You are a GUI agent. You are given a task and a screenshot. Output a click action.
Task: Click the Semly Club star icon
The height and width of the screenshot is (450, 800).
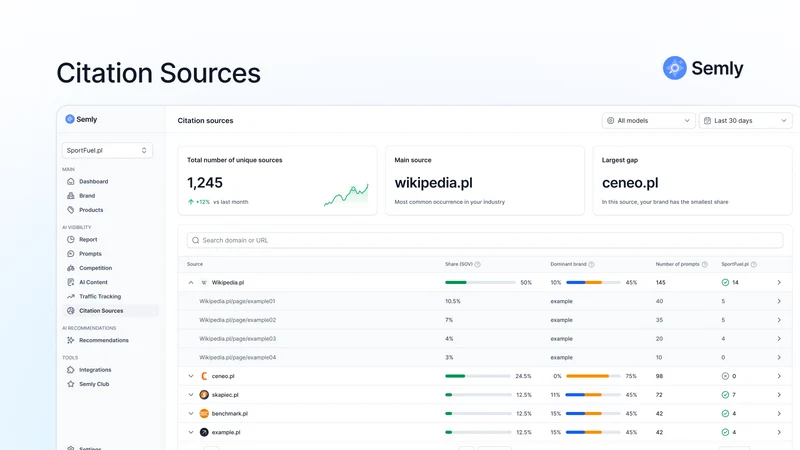pos(70,384)
